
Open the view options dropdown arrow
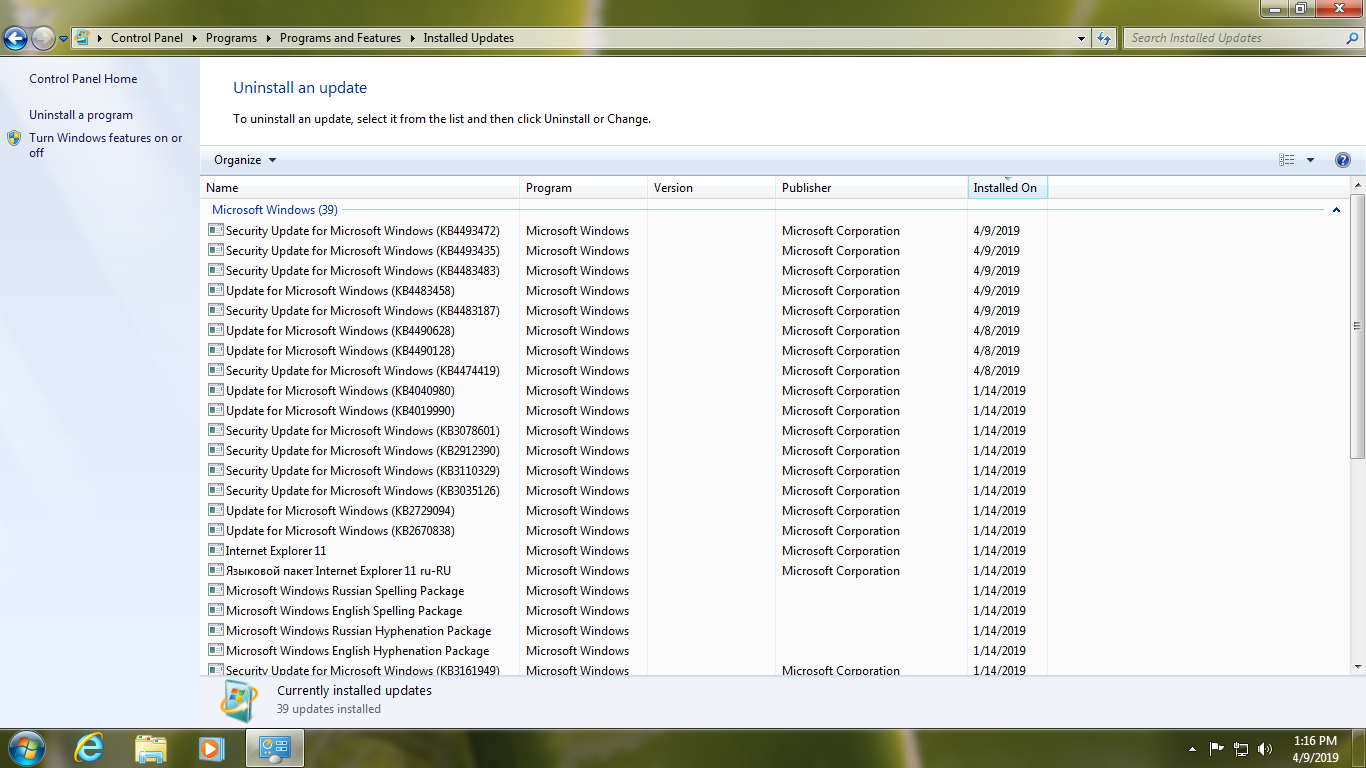point(1310,160)
